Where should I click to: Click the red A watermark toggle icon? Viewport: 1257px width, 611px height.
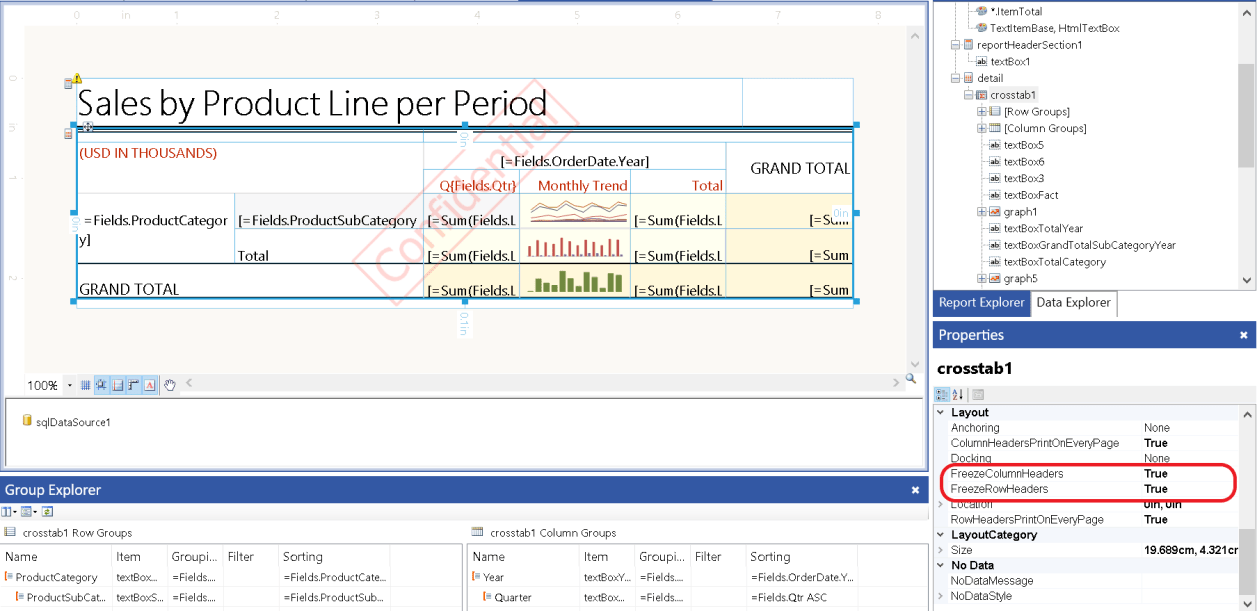[x=147, y=384]
